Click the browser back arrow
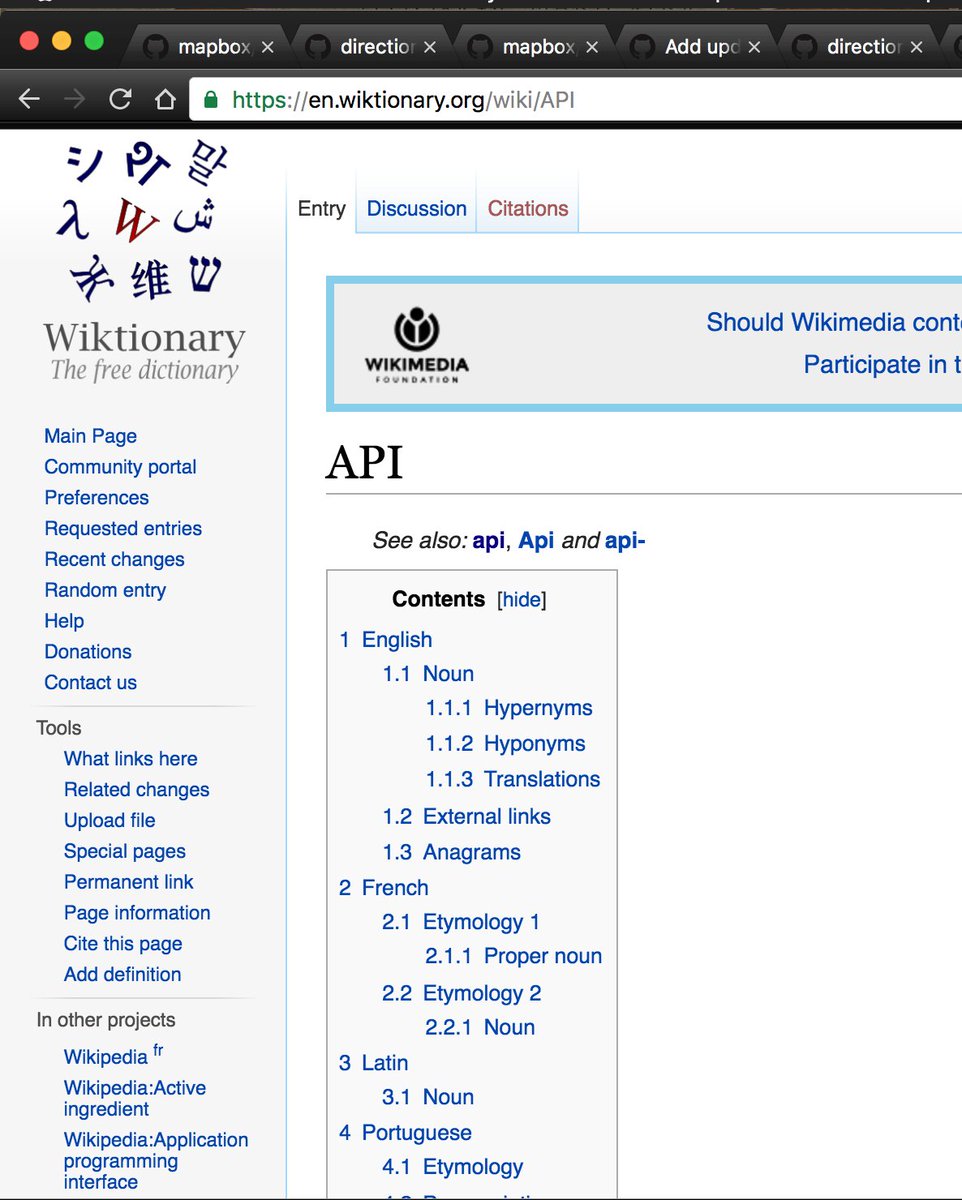Image resolution: width=962 pixels, height=1200 pixels. (x=29, y=99)
